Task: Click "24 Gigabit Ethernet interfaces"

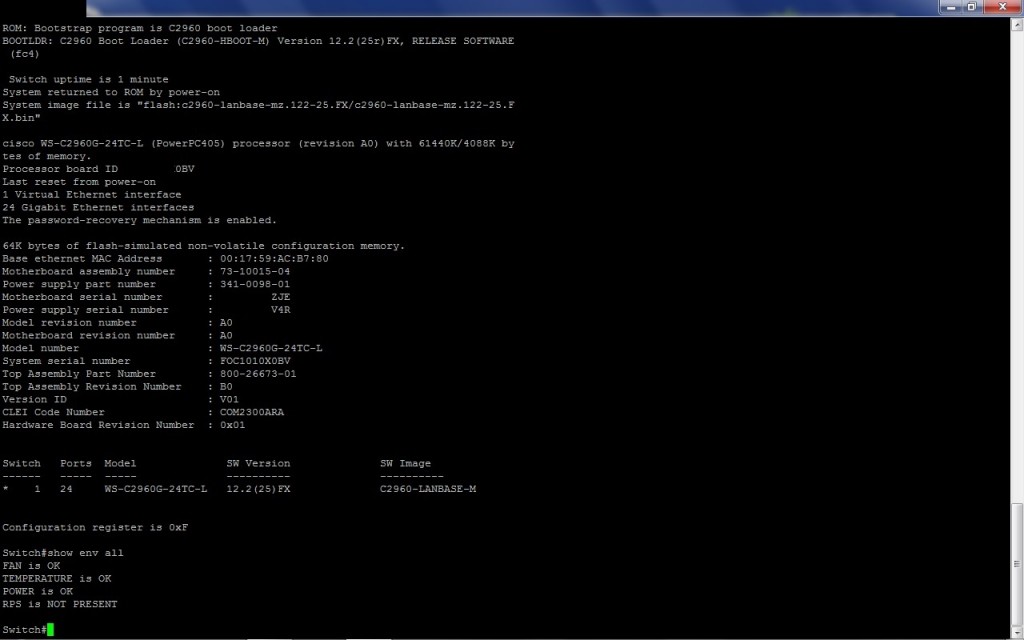Action: tap(98, 208)
